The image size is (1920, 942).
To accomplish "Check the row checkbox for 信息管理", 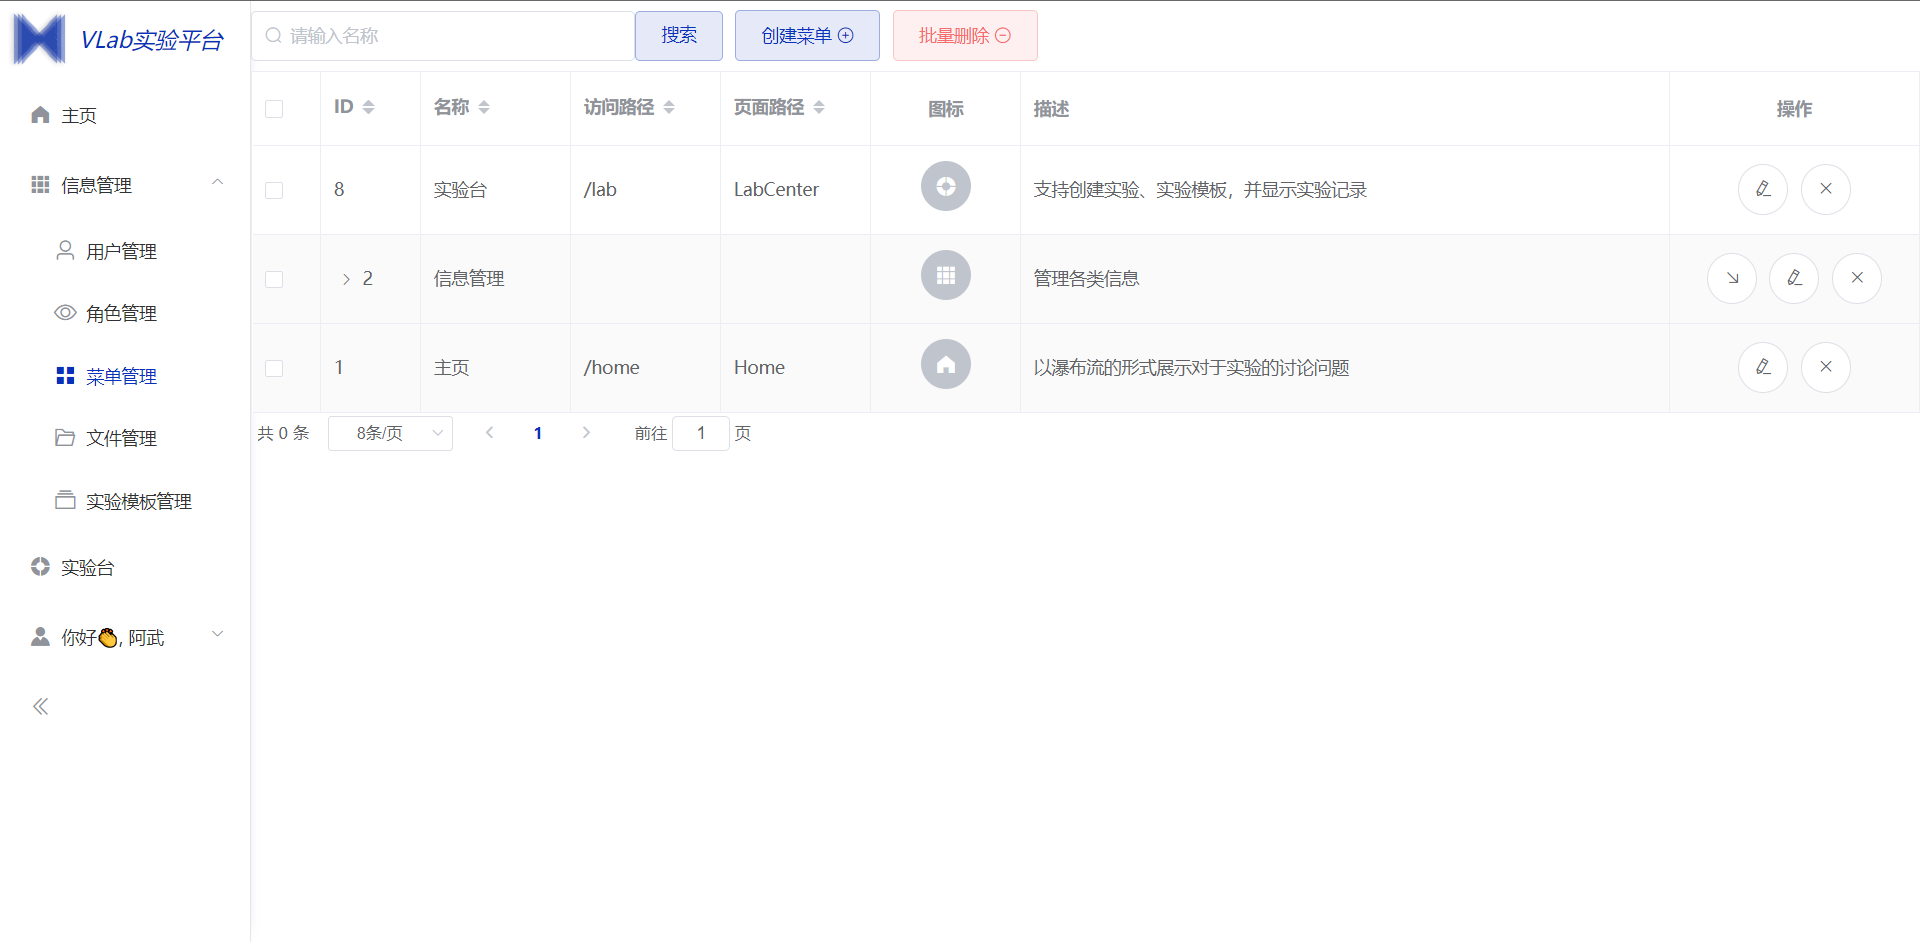I will (274, 279).
